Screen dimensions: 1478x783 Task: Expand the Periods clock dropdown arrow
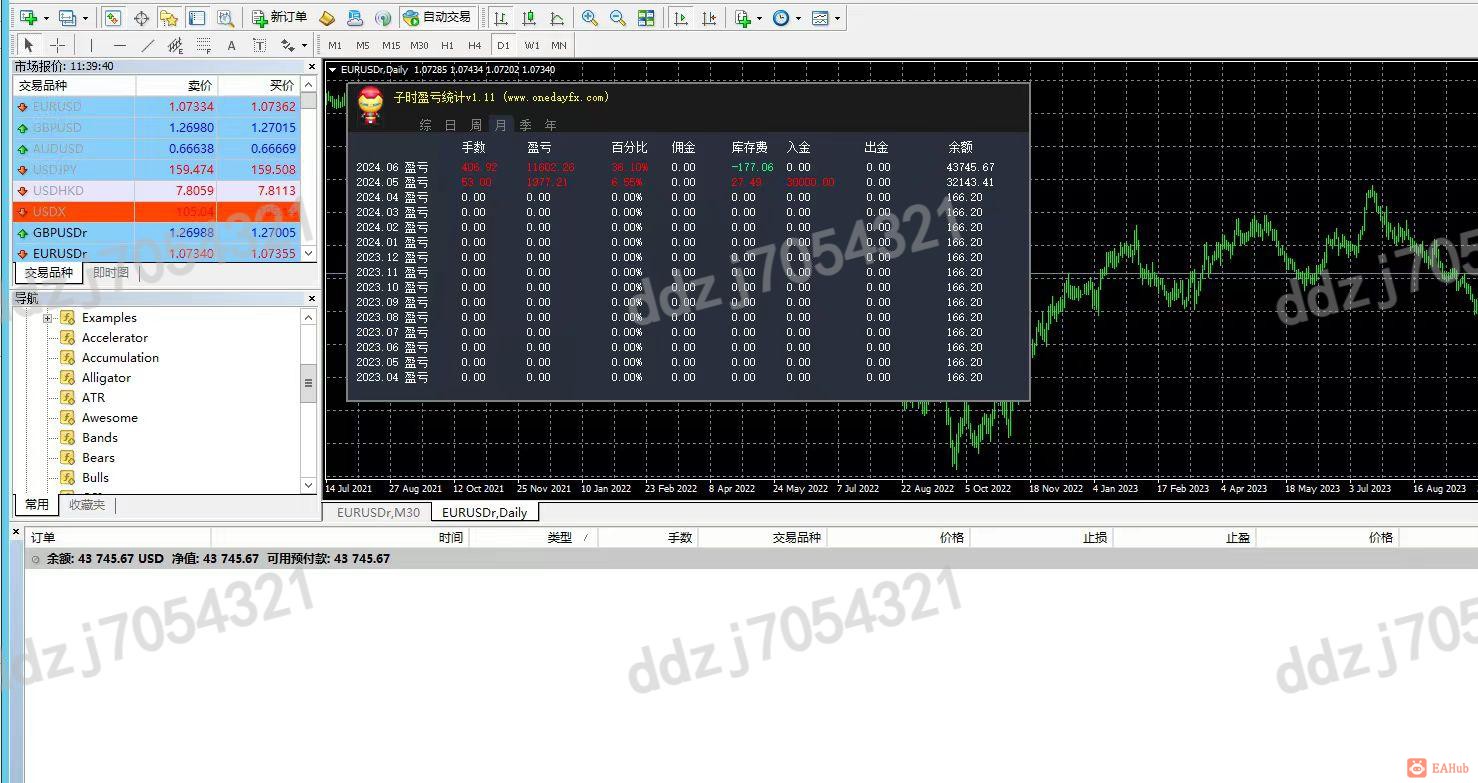[798, 18]
